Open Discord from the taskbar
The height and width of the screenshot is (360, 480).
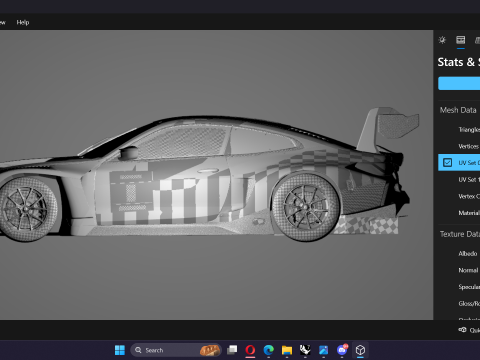coord(342,350)
